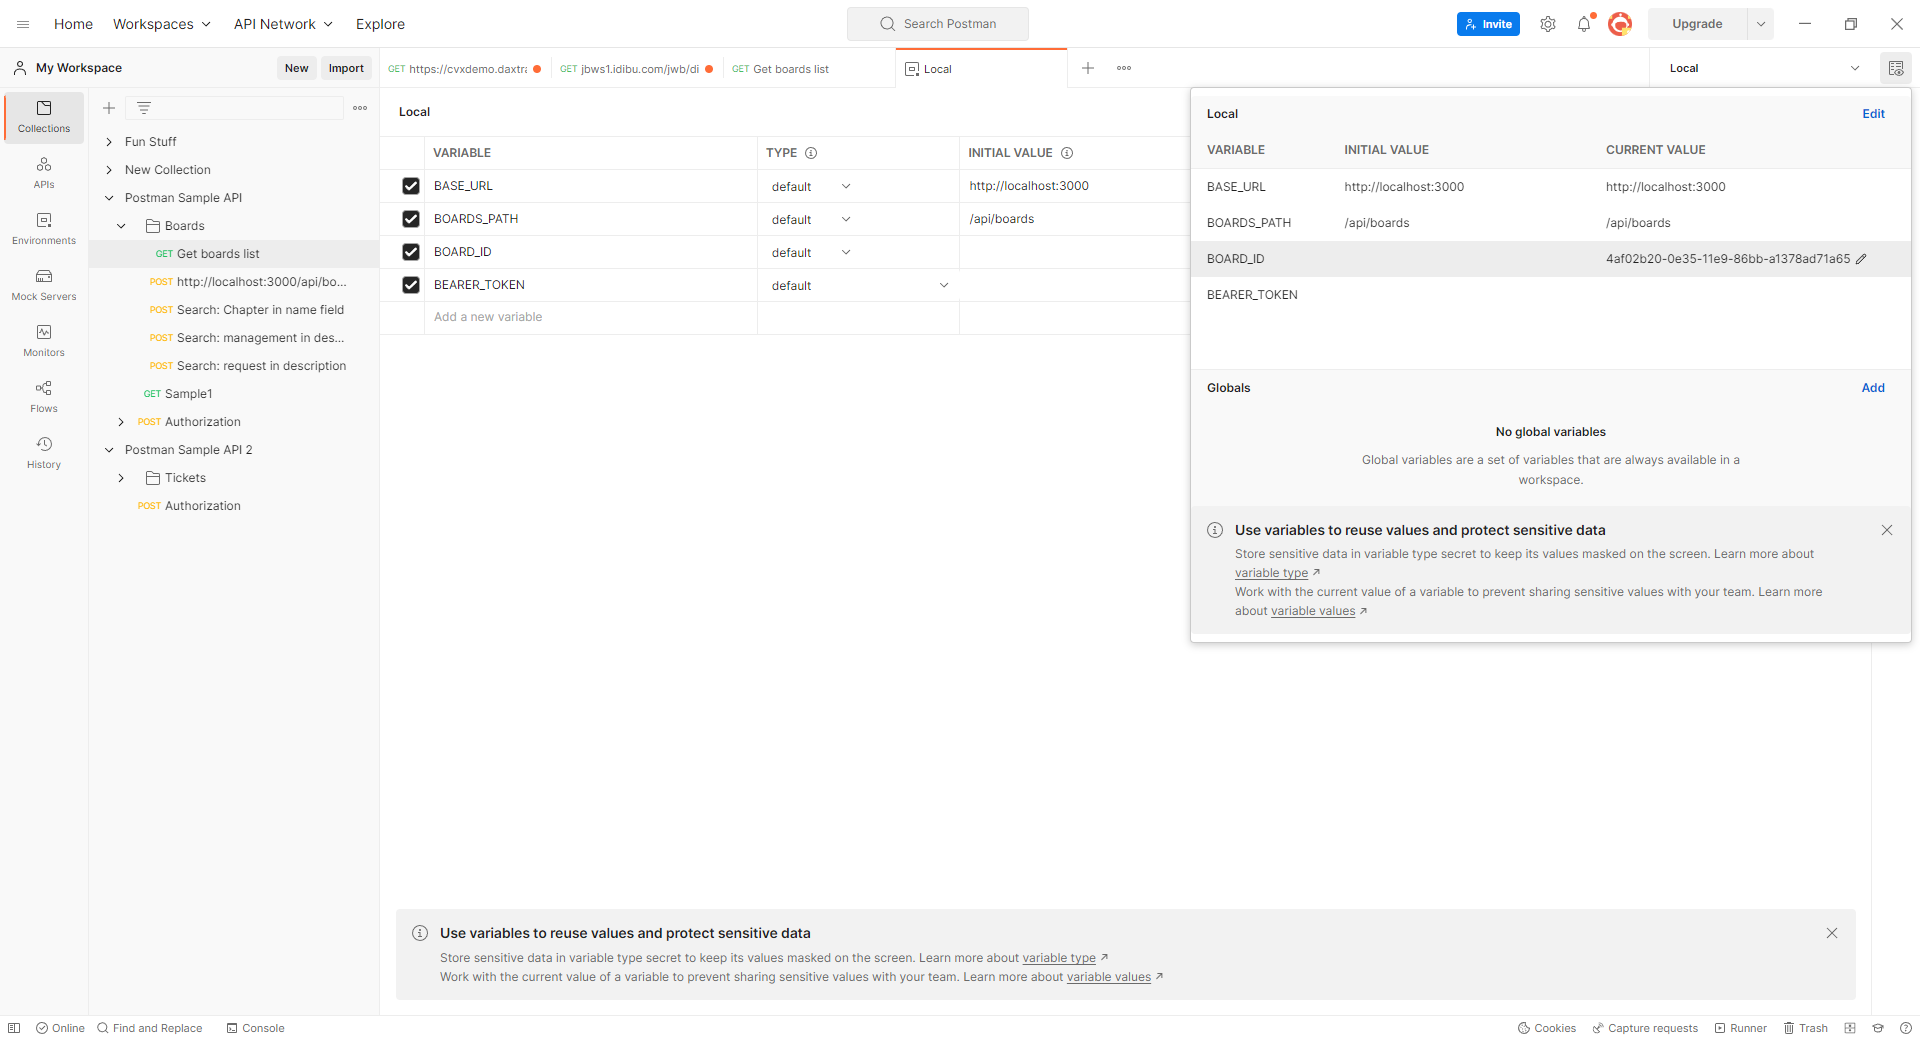This screenshot has width=1920, height=1040.
Task: Click the environment quick look icon
Action: coord(1896,68)
